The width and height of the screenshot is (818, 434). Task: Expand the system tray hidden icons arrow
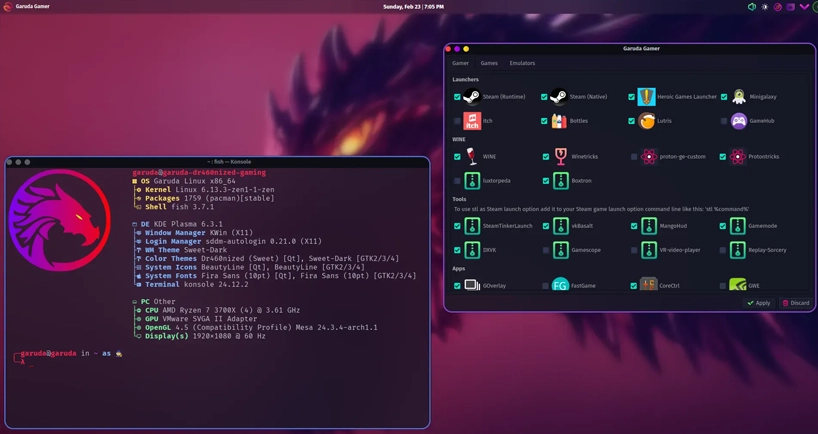(804, 7)
